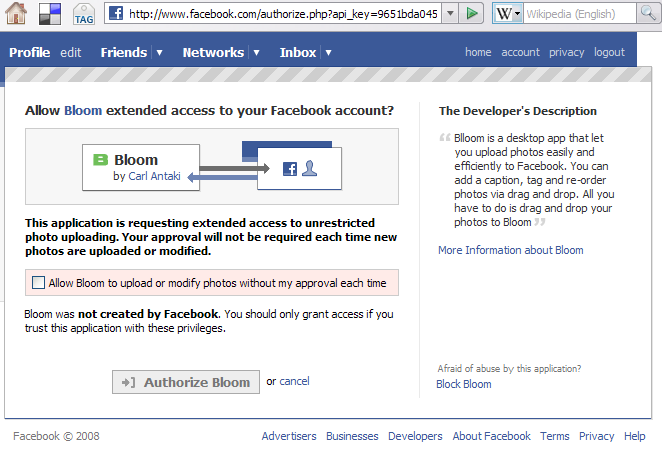
Task: Click the green Go arrow button
Action: coord(472,14)
